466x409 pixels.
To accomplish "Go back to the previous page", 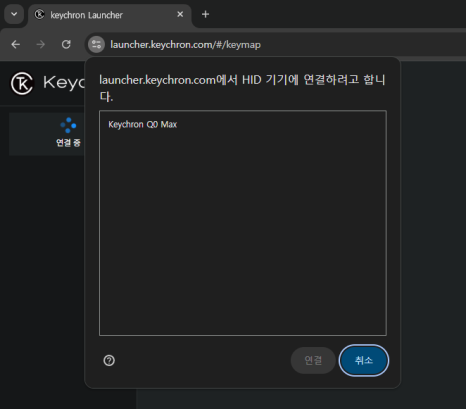I will pos(16,44).
